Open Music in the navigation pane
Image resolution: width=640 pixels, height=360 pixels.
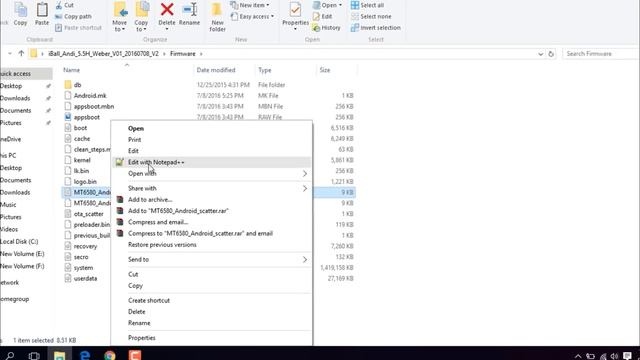8,205
